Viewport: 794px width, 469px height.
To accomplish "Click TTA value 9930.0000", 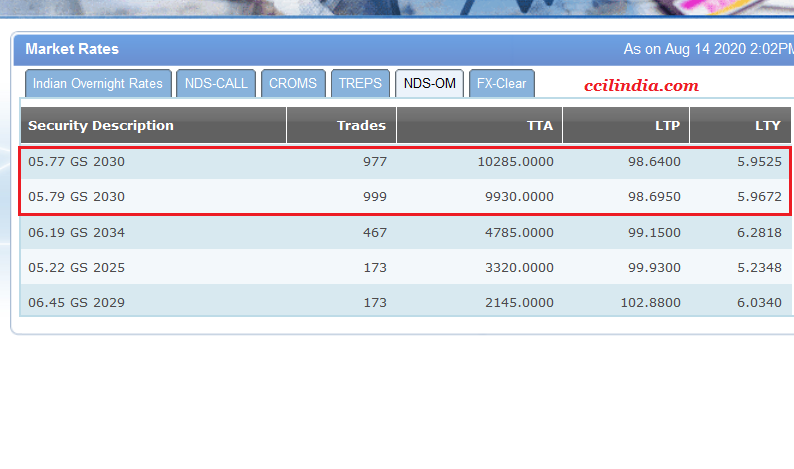I will (519, 197).
